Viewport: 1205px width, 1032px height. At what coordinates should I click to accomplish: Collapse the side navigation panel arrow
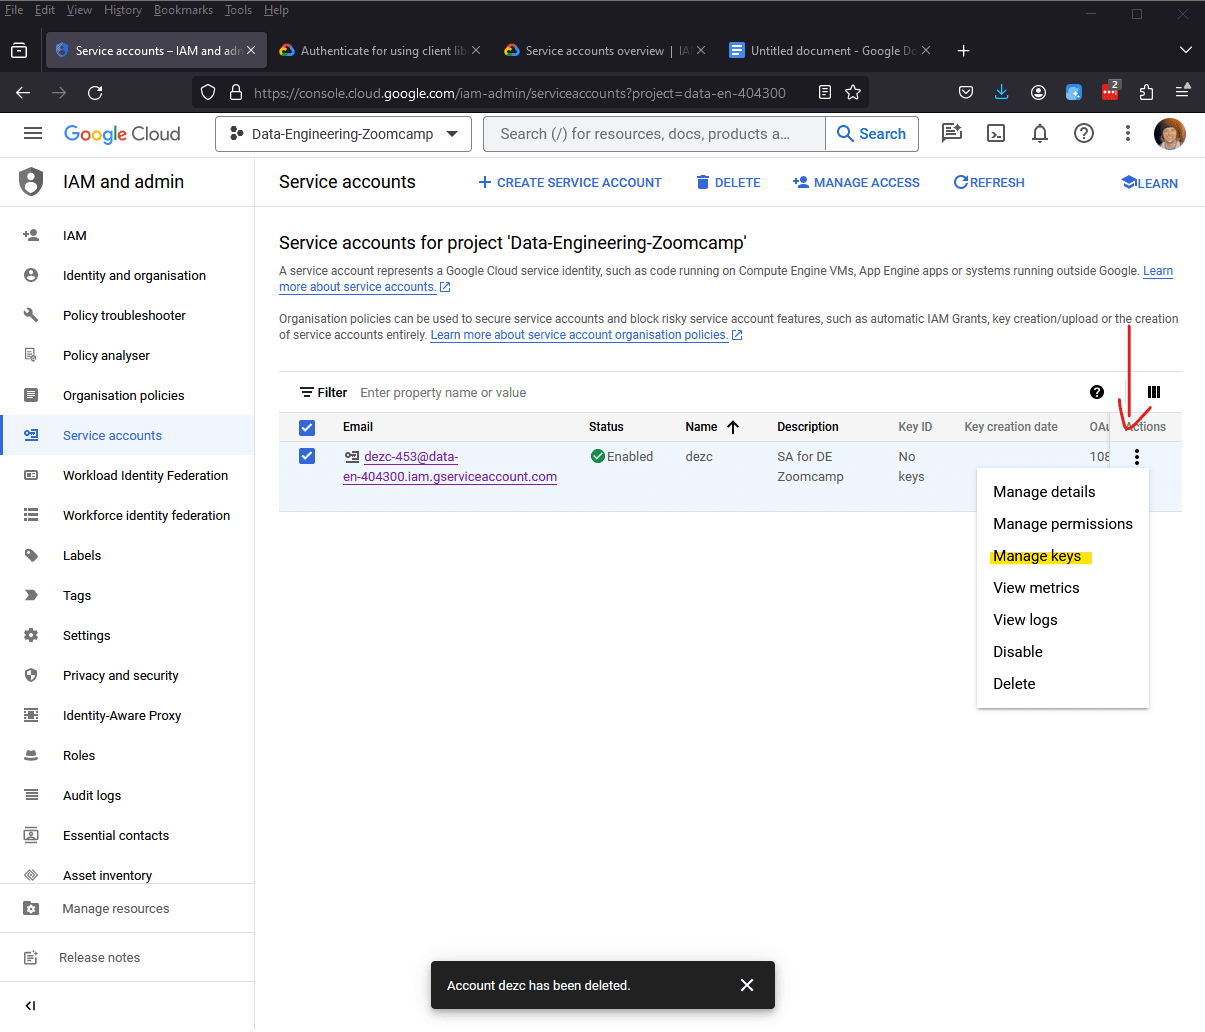[x=30, y=1005]
